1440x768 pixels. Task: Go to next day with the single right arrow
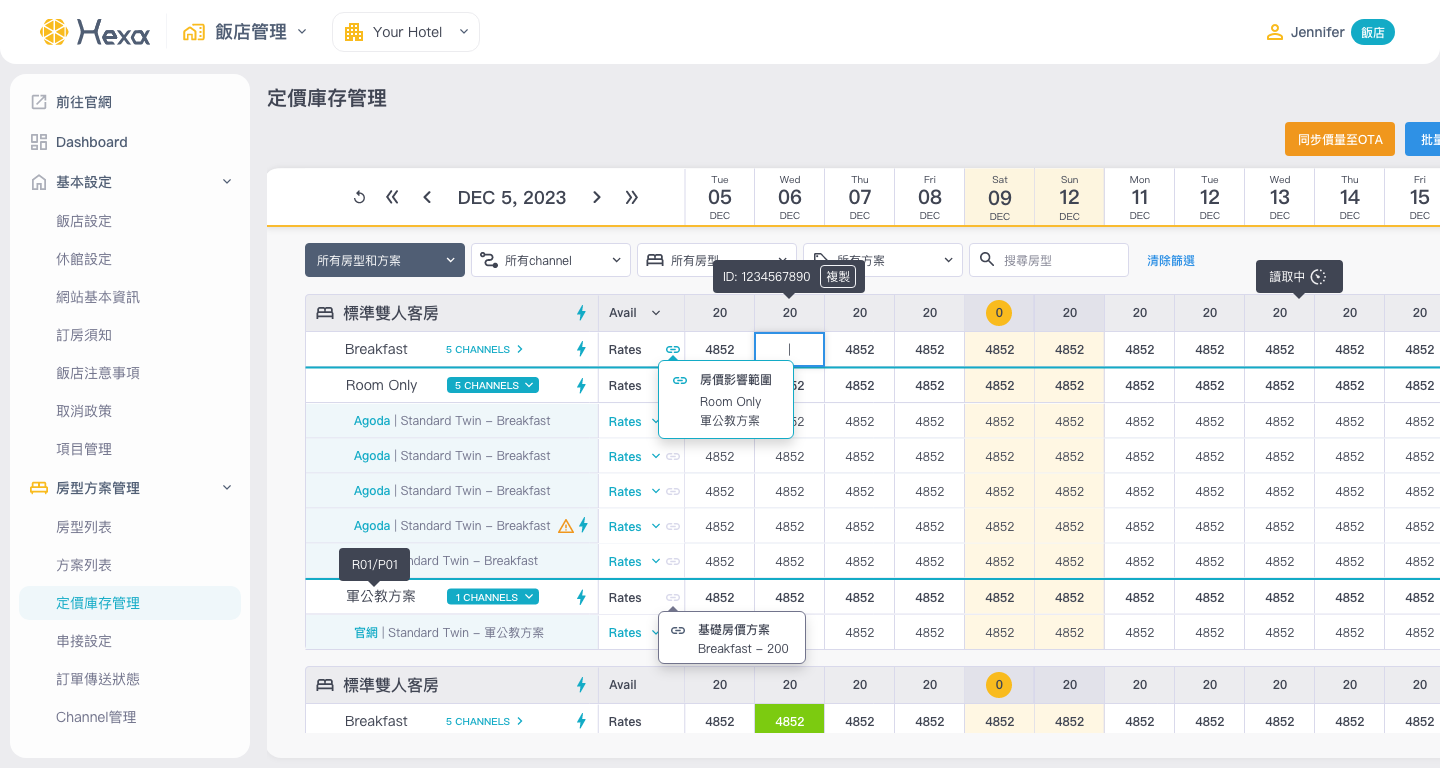coord(597,198)
